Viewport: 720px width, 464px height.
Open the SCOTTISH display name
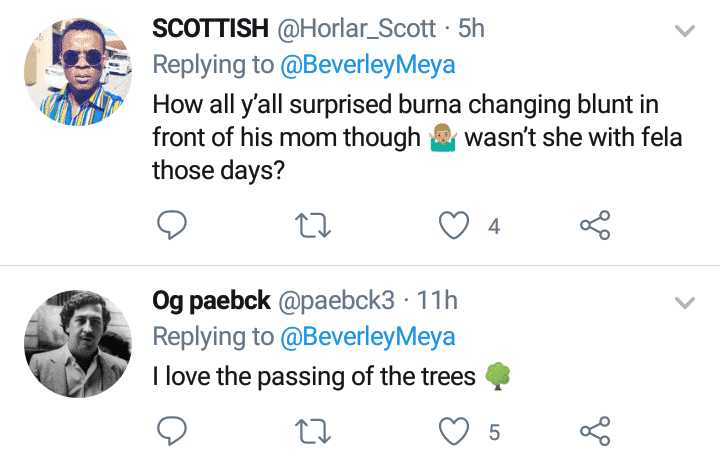point(207,29)
